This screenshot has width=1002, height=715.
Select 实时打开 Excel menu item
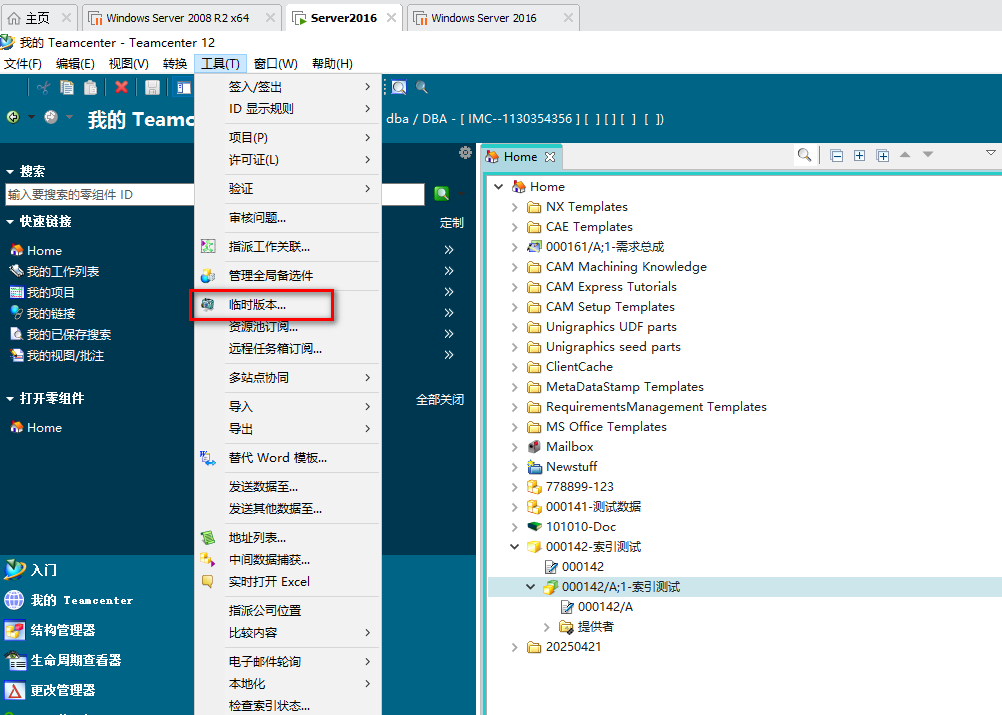click(x=288, y=581)
